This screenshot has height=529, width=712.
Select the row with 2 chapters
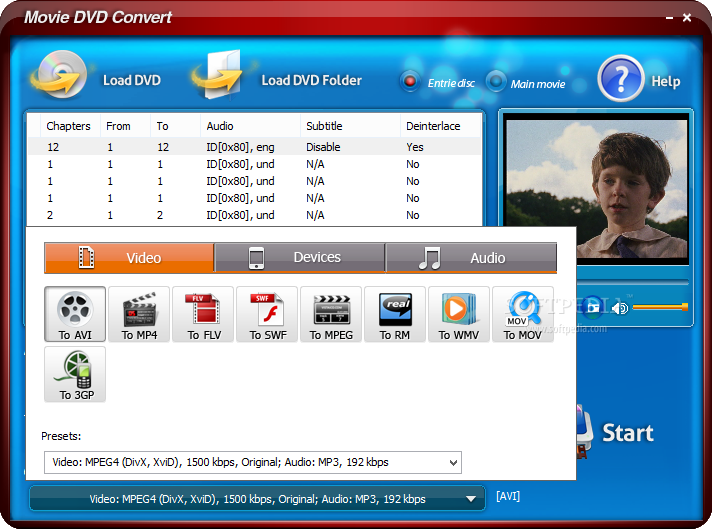[254, 215]
